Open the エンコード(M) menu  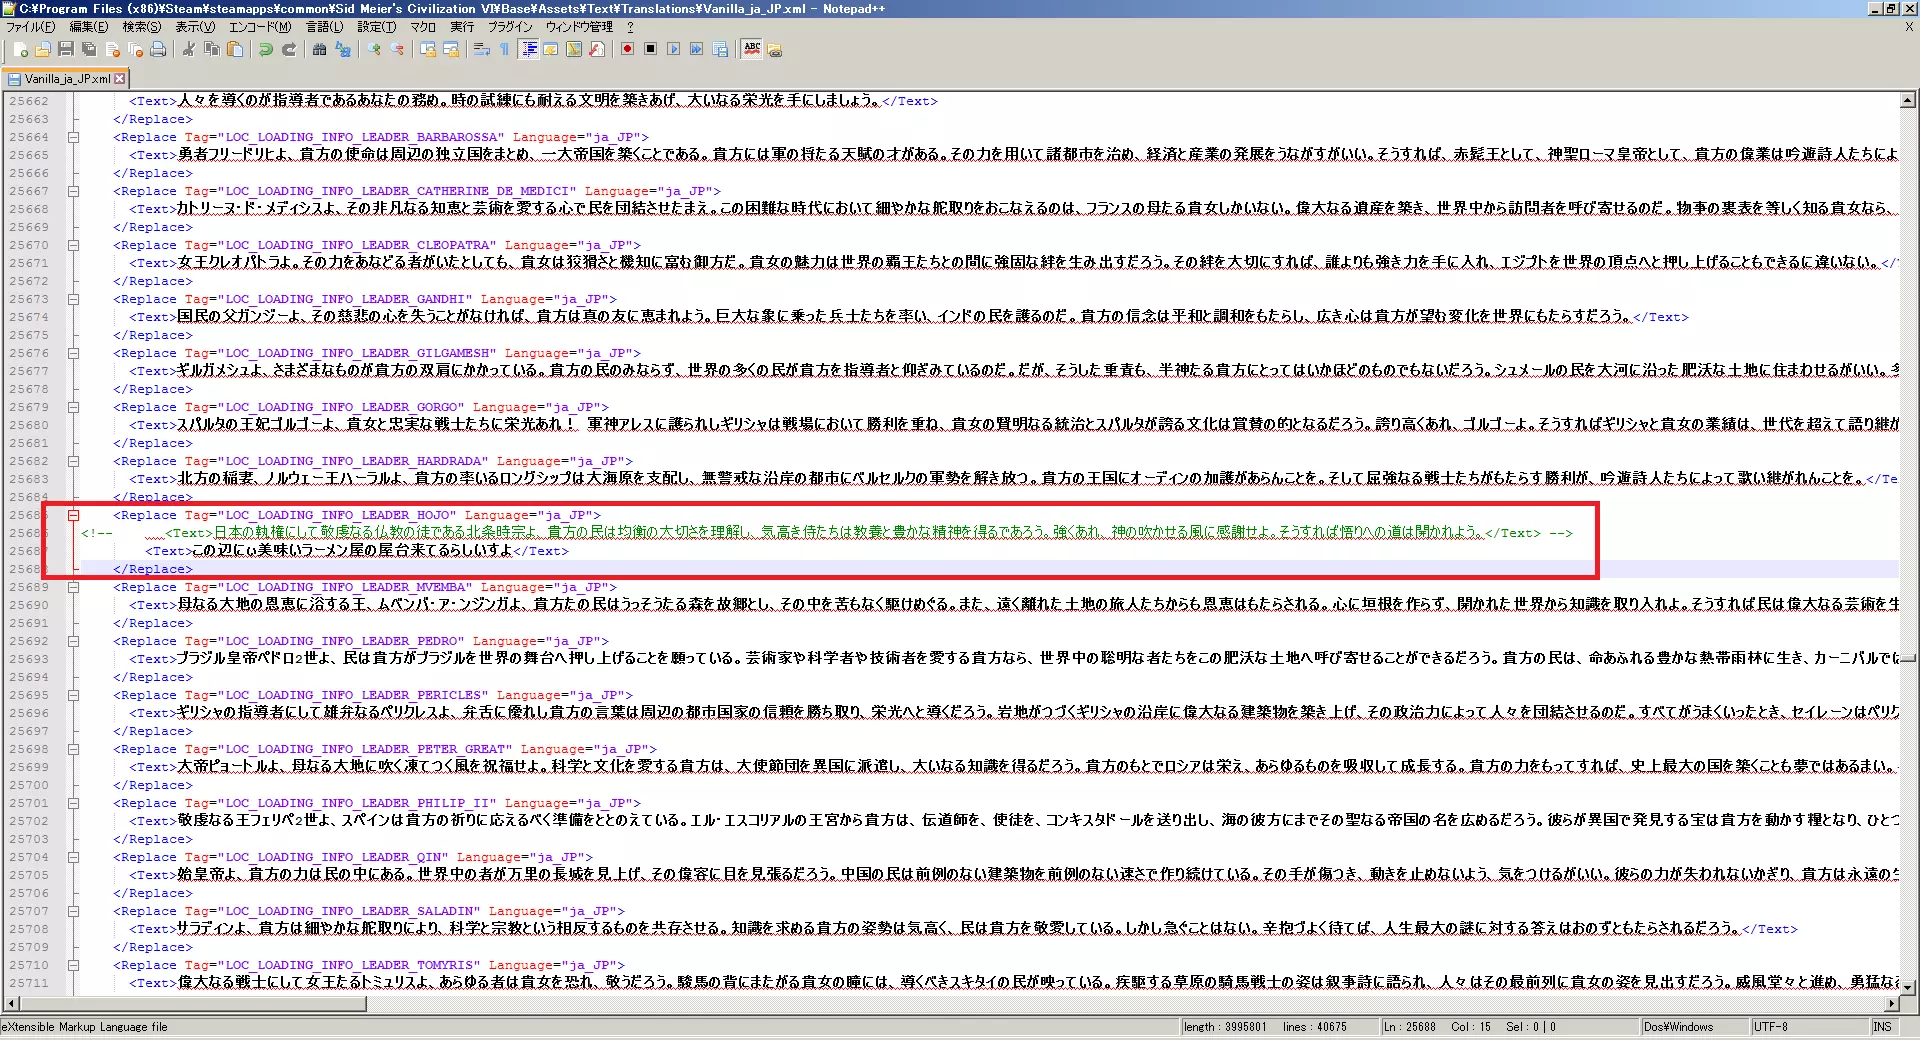[260, 27]
